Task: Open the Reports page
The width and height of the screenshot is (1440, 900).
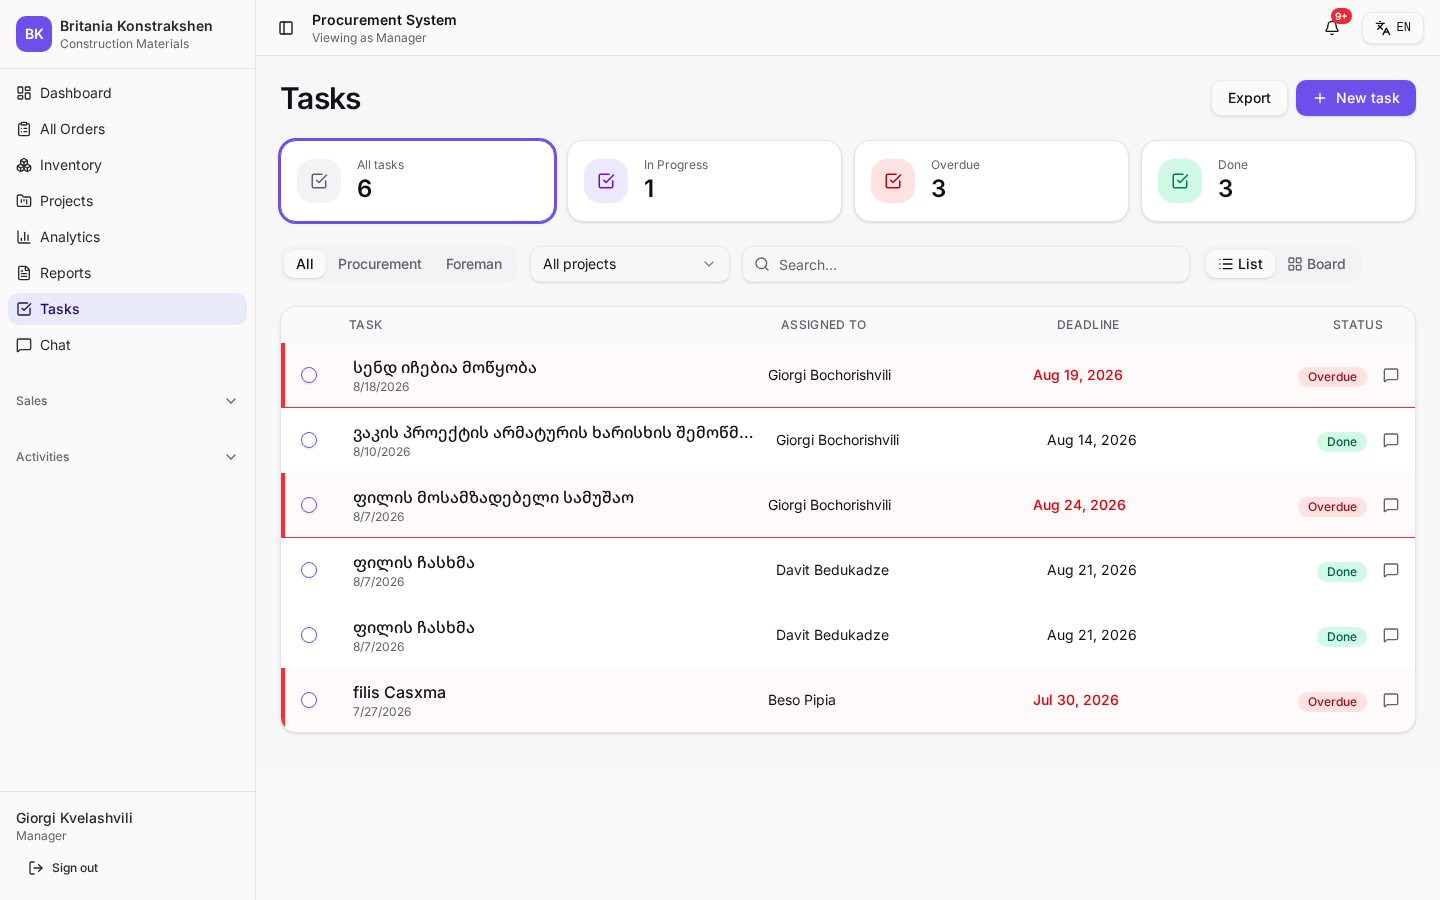Action: point(127,273)
